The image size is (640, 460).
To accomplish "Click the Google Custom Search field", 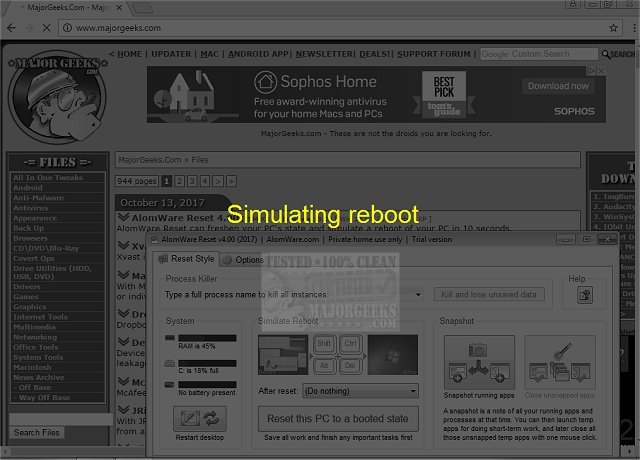I will [x=539, y=54].
